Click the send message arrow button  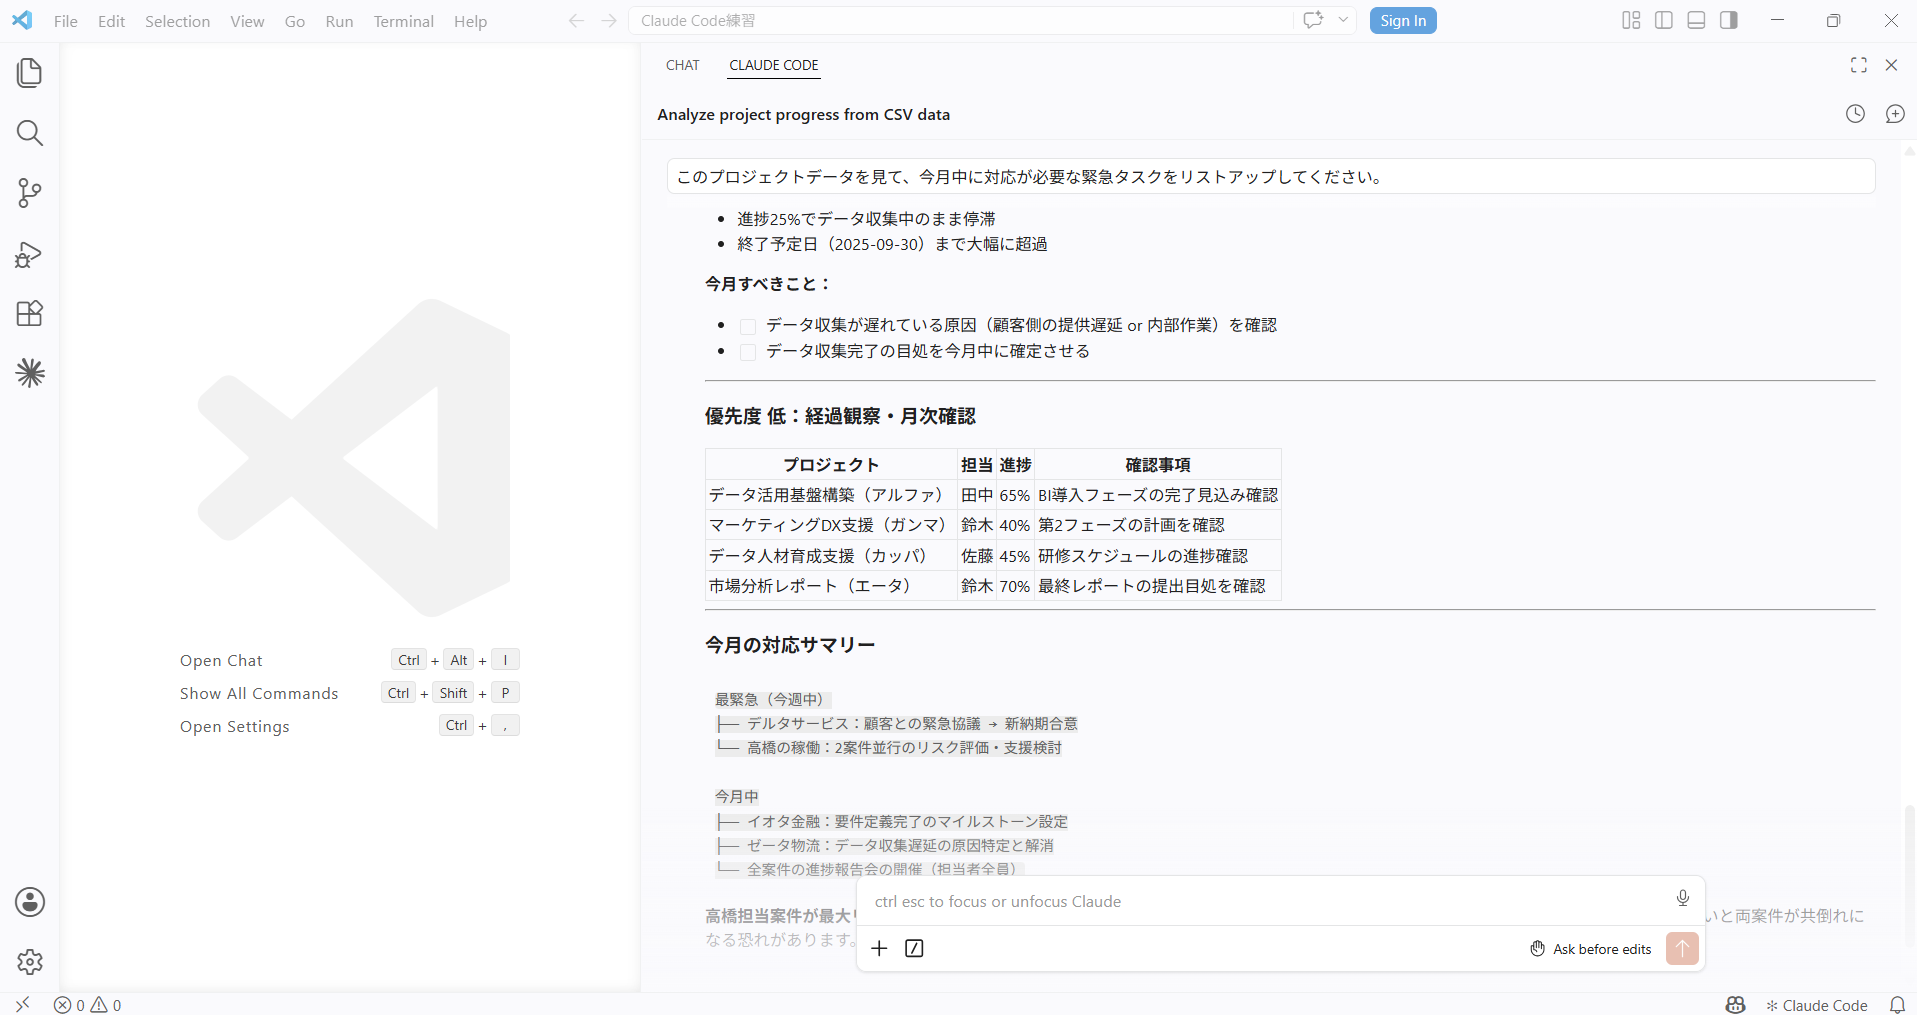1682,948
